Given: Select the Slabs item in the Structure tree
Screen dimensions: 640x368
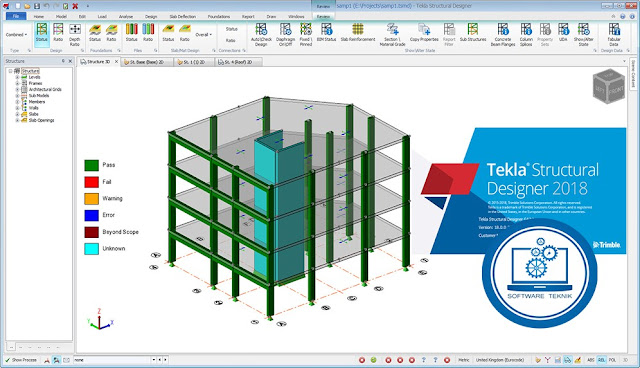Looking at the screenshot, I should pyautogui.click(x=33, y=114).
